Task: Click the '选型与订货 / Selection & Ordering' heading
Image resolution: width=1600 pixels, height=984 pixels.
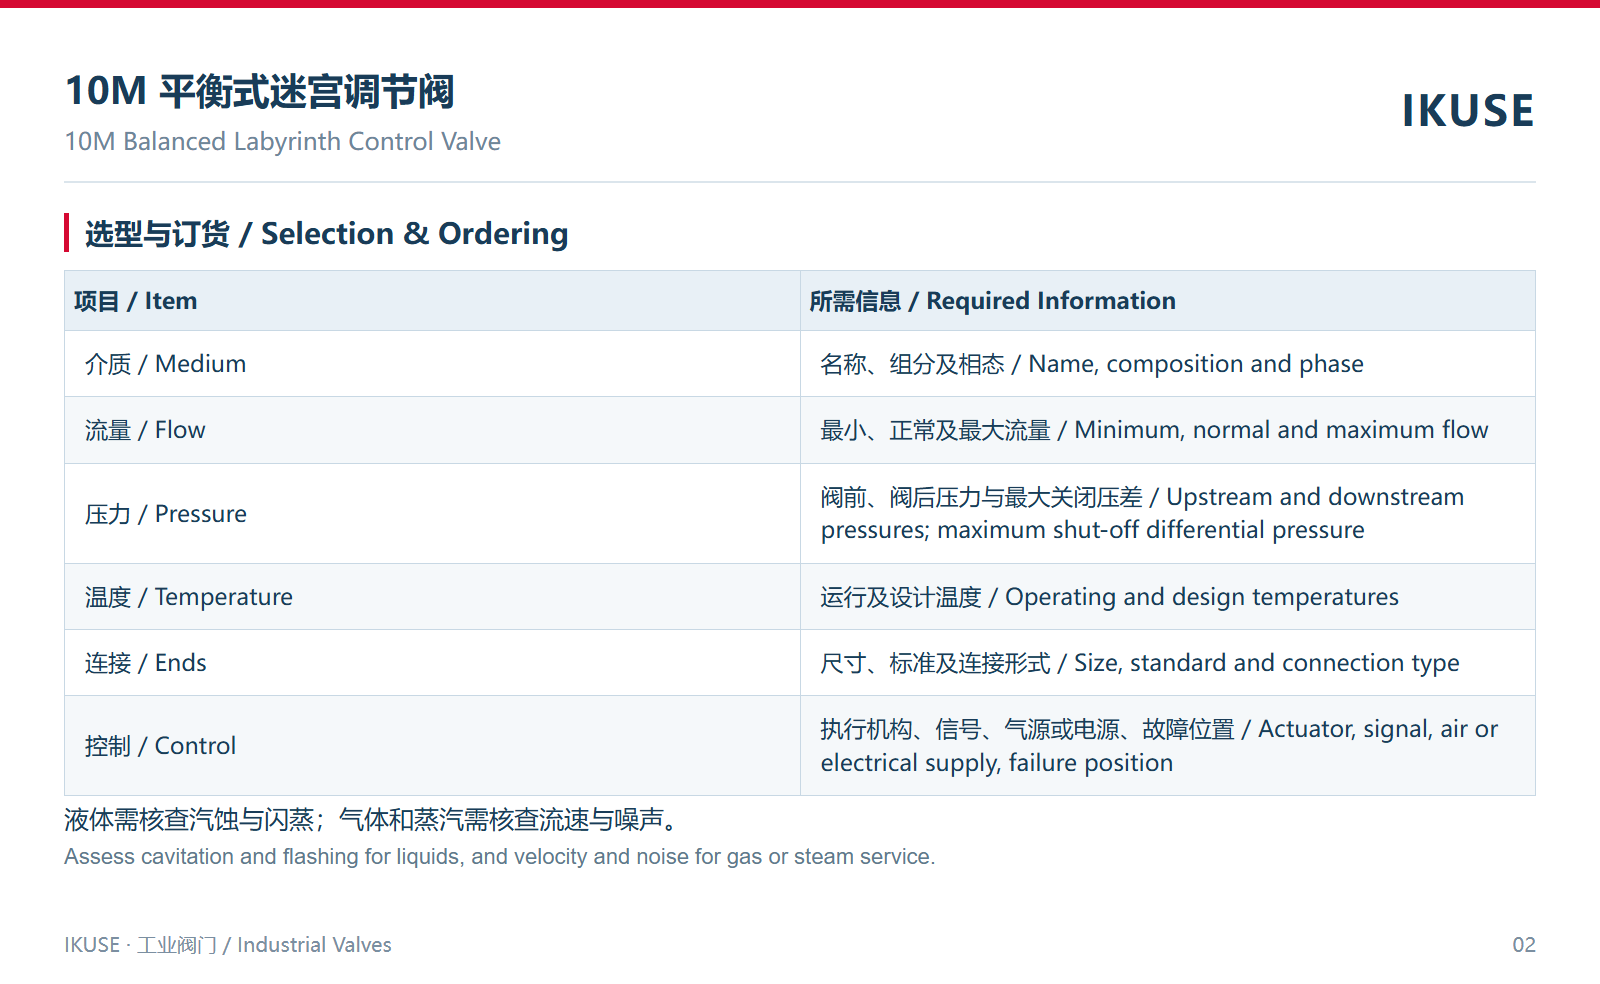Action: [x=326, y=233]
